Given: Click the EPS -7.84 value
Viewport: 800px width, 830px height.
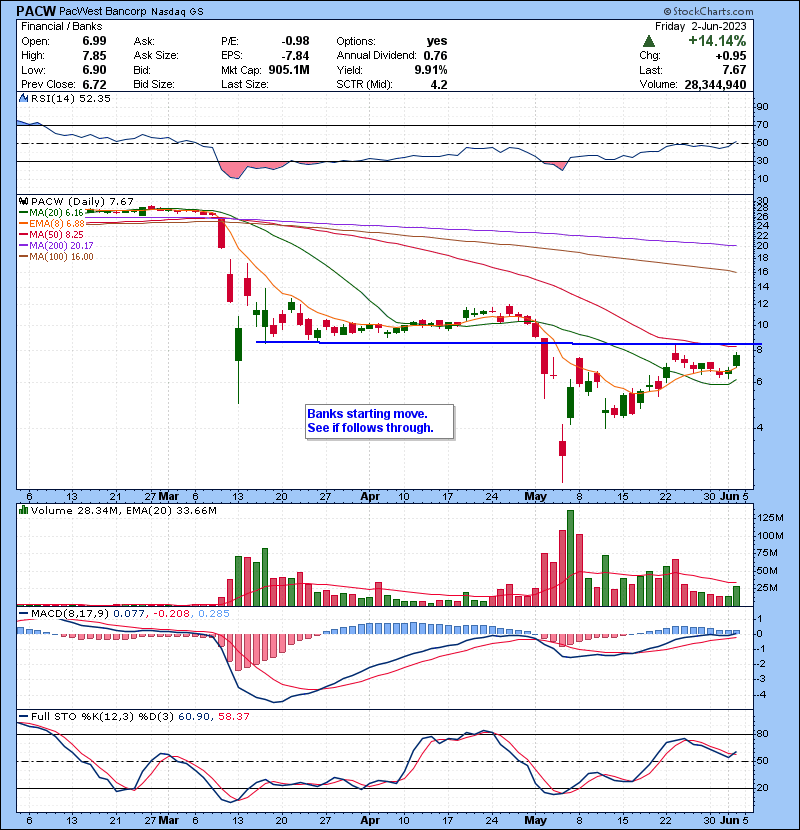Looking at the screenshot, I should 295,56.
